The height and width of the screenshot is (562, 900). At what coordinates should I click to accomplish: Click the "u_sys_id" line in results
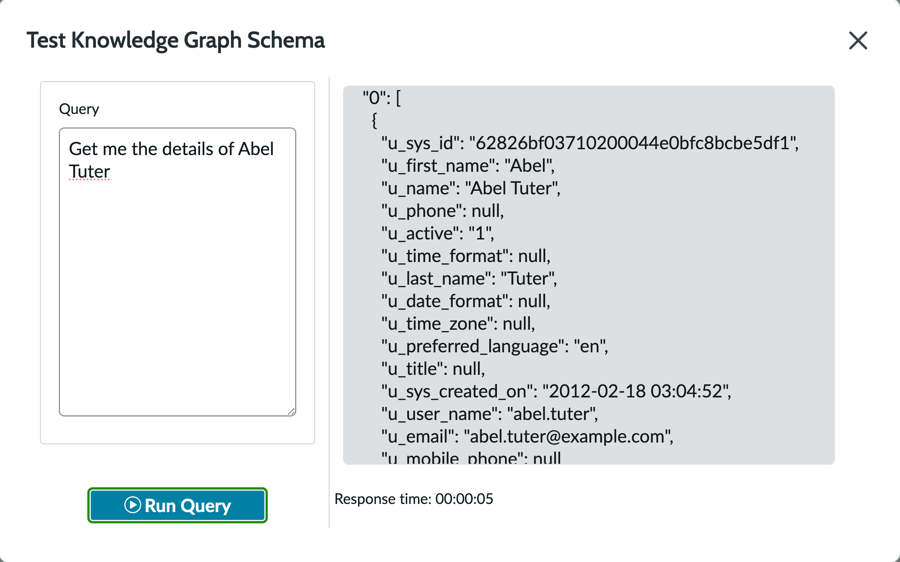589,143
